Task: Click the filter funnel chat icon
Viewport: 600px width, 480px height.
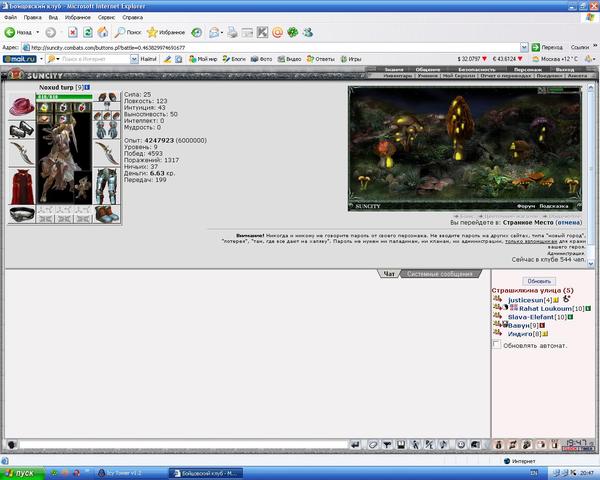Action: click(387, 445)
